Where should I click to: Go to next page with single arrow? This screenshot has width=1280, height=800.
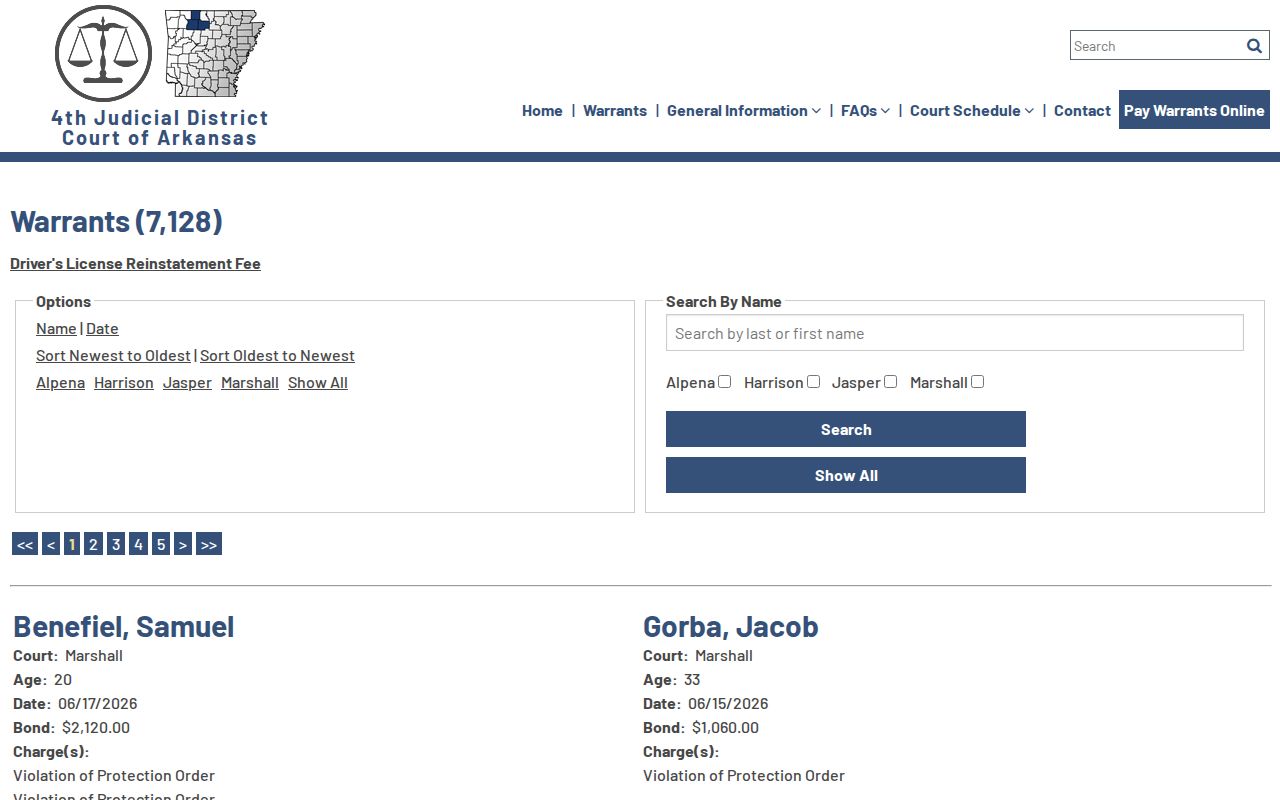click(183, 544)
